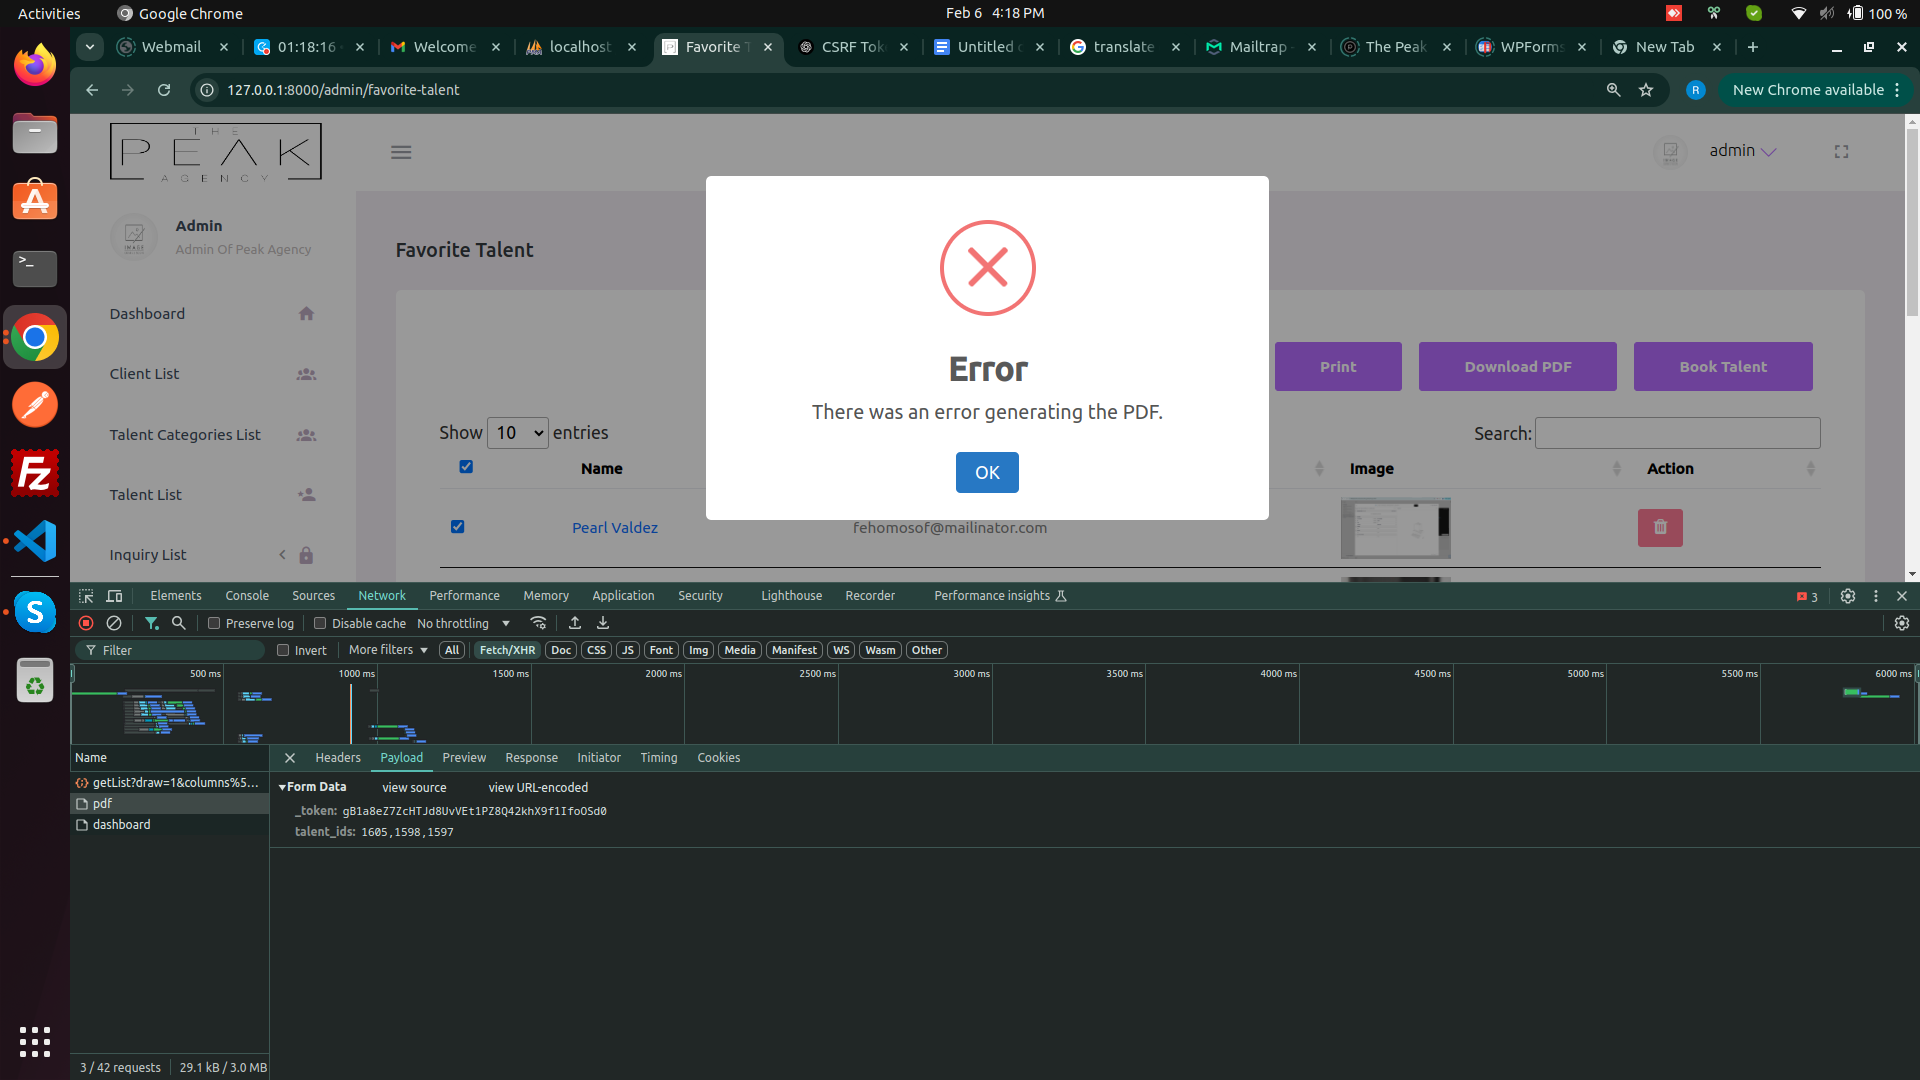
Task: Open the Response tab of request
Action: 531,758
